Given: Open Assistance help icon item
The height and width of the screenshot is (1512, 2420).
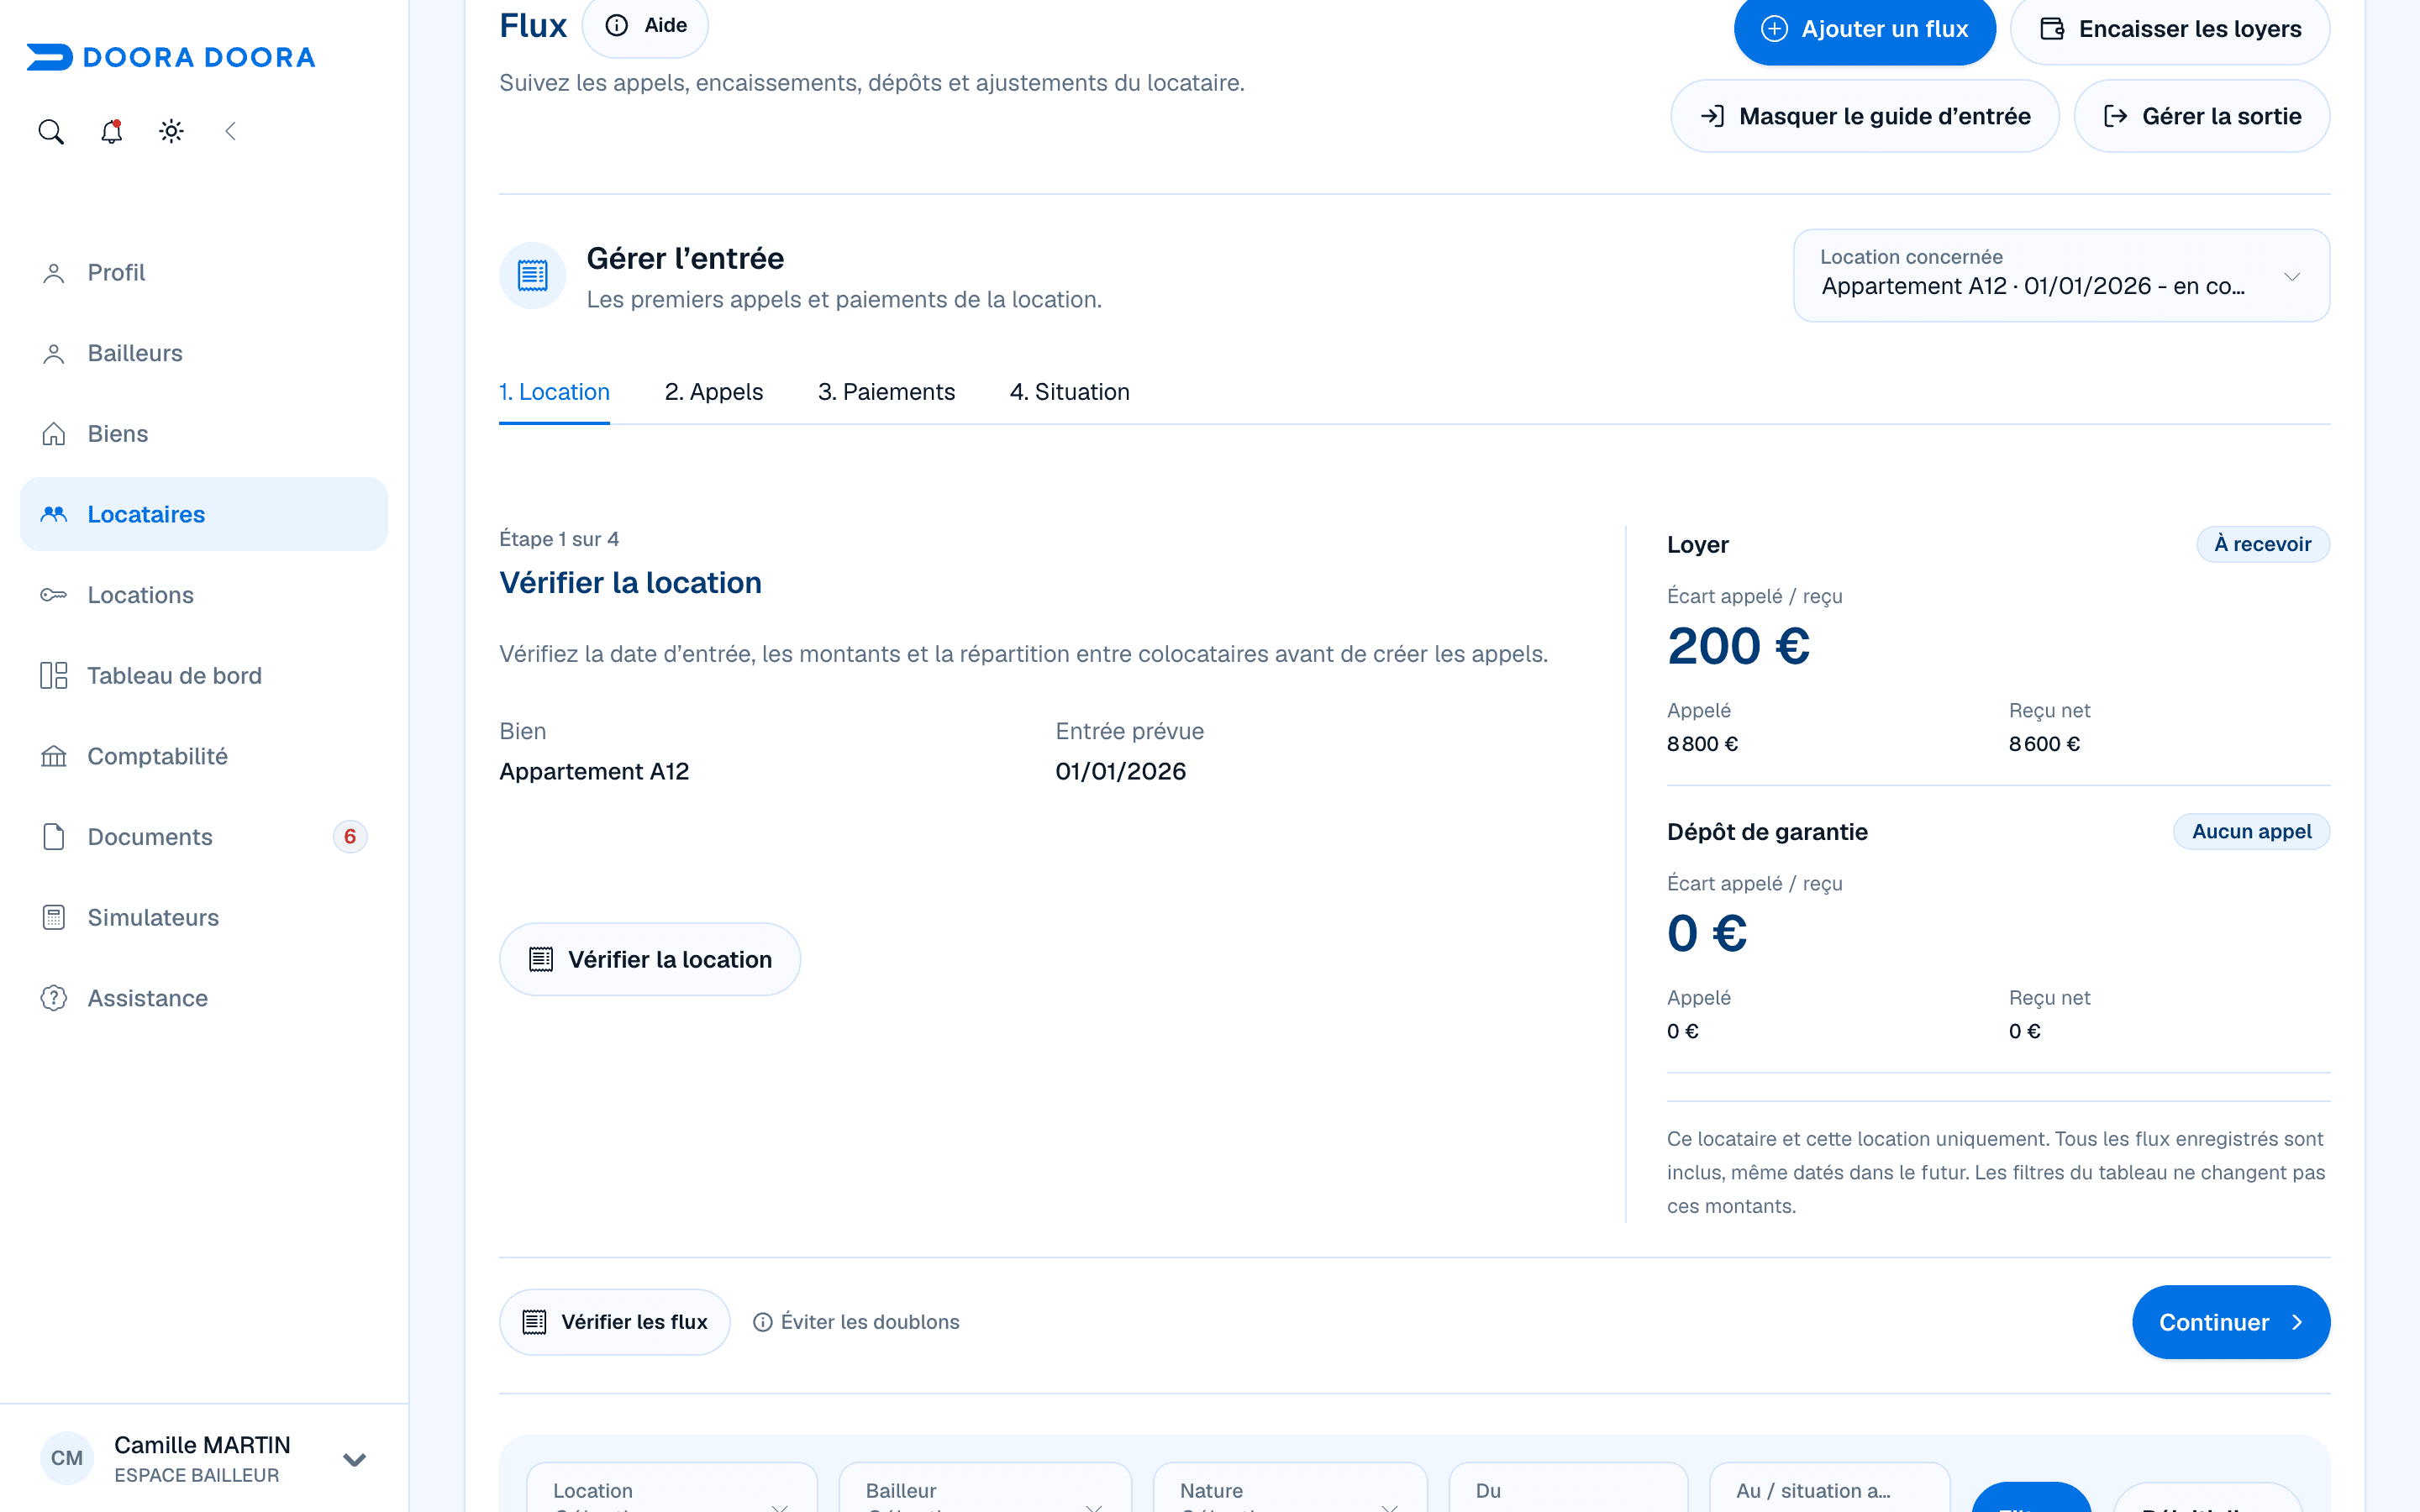Looking at the screenshot, I should tap(204, 998).
